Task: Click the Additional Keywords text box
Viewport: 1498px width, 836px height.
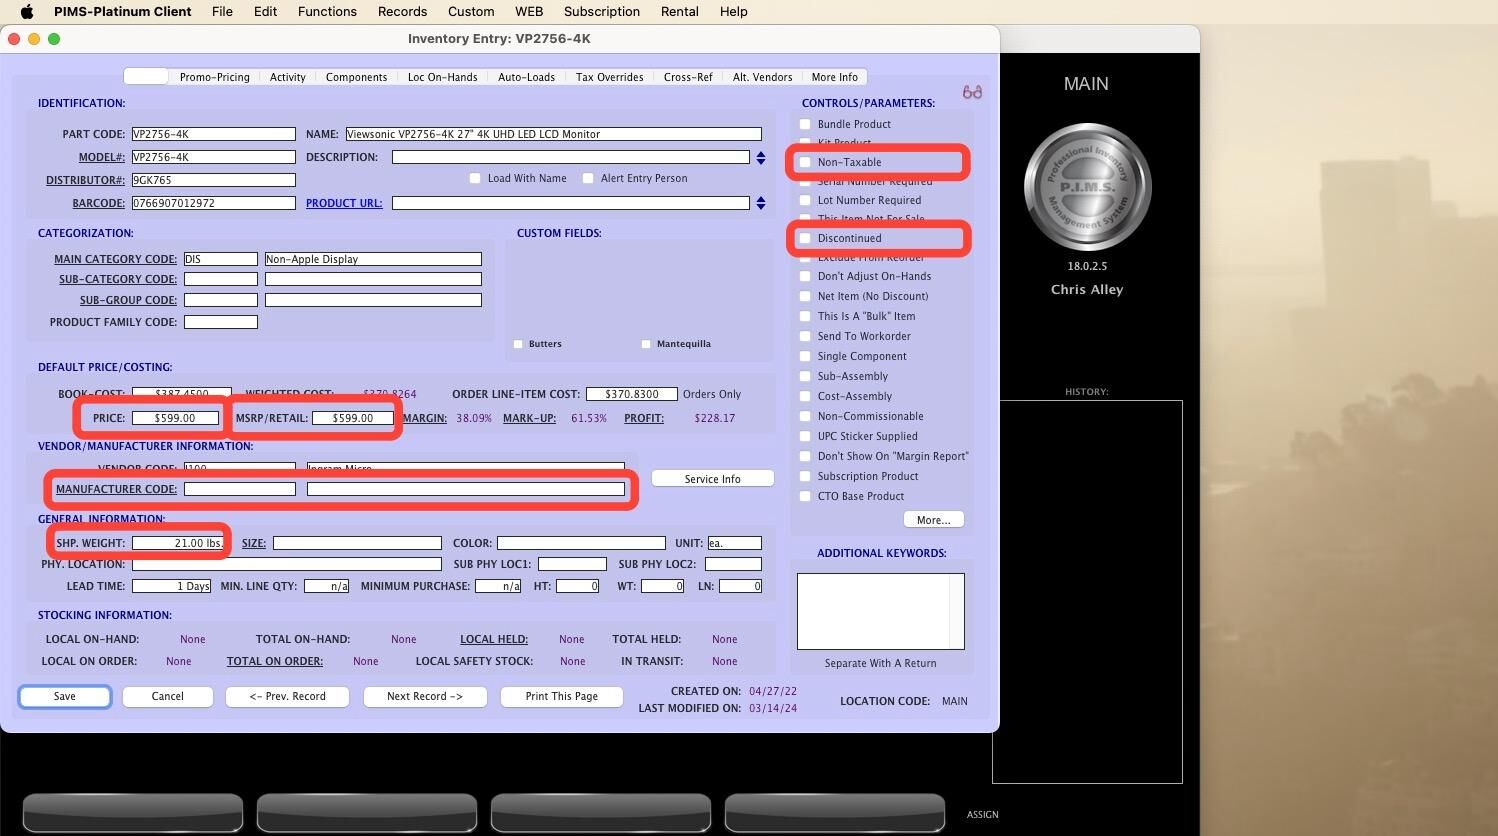Action: (881, 611)
